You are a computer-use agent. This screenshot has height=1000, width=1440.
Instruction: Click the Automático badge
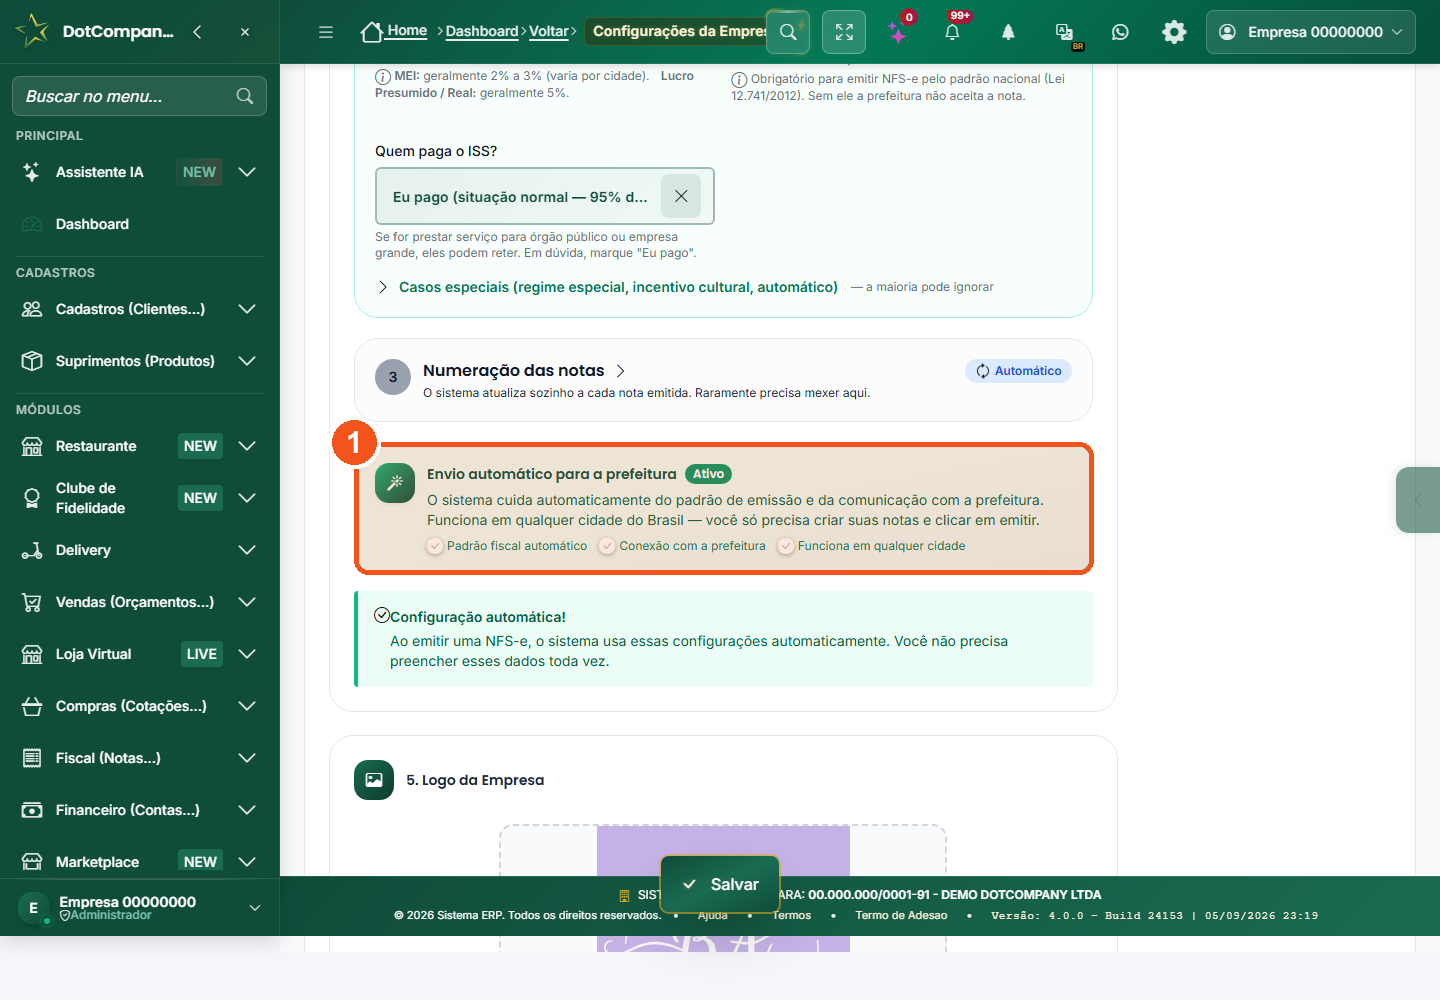pos(1018,371)
